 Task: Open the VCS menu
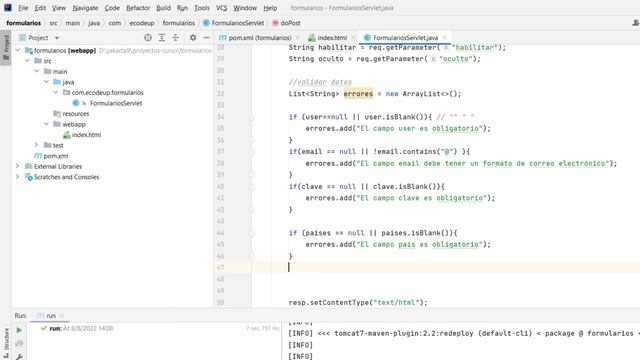click(221, 8)
